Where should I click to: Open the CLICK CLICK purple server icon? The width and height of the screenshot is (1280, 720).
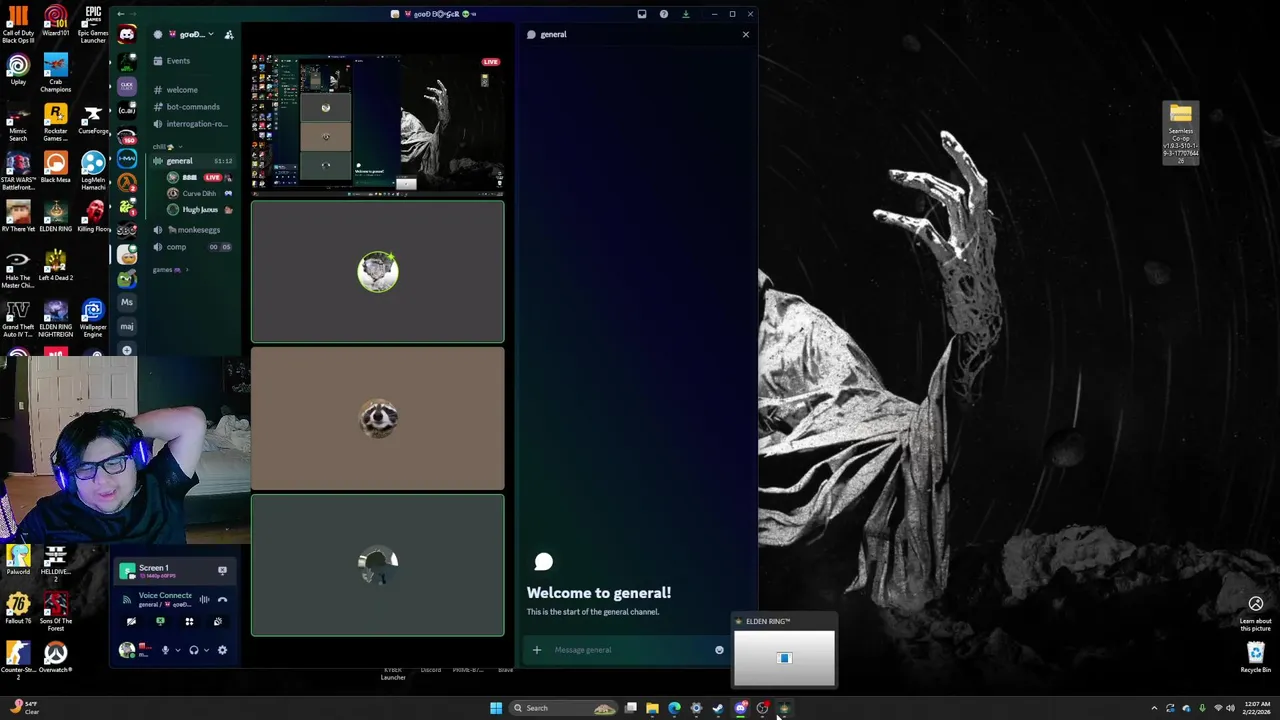pos(127,87)
